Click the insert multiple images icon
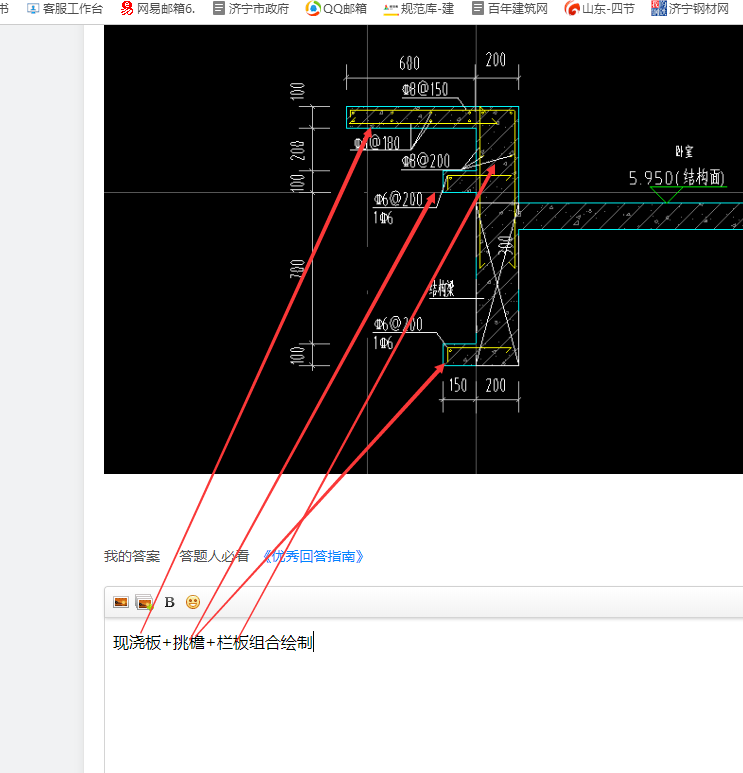This screenshot has width=743, height=773. [x=144, y=602]
